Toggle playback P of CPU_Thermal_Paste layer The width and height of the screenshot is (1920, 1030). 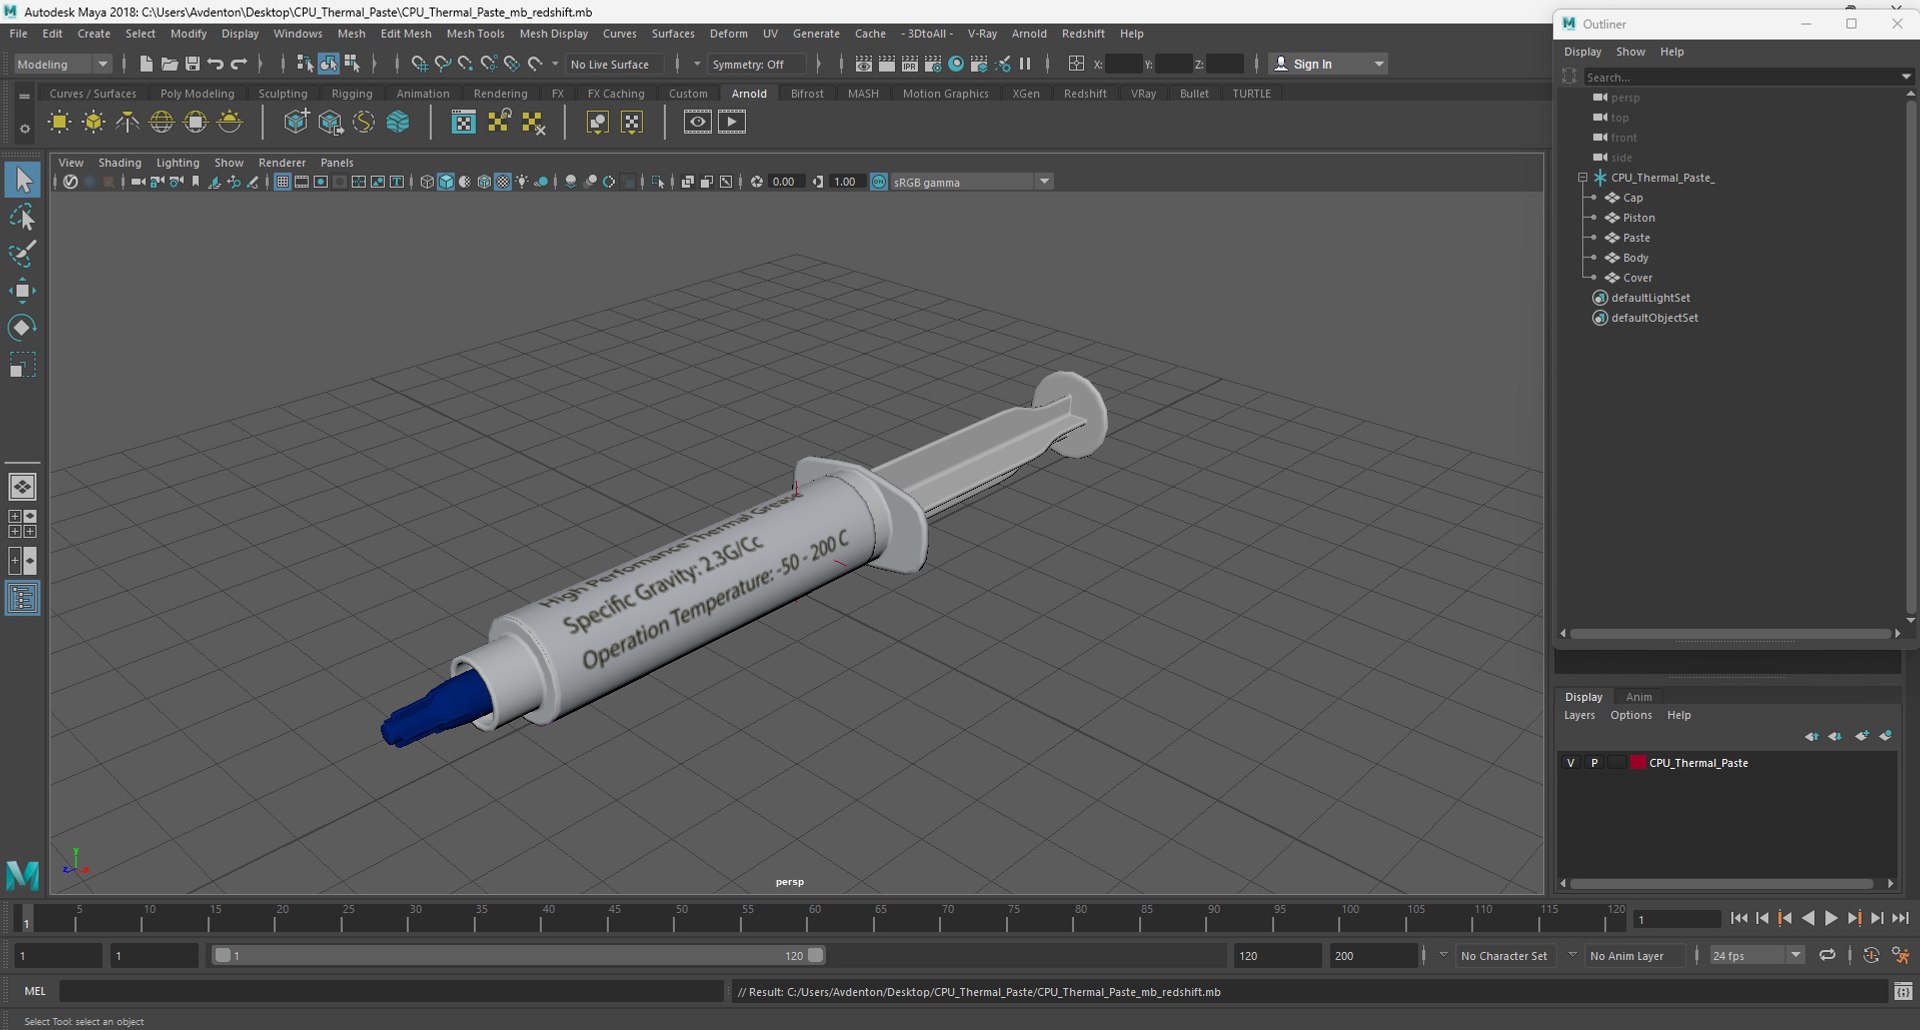click(x=1595, y=763)
